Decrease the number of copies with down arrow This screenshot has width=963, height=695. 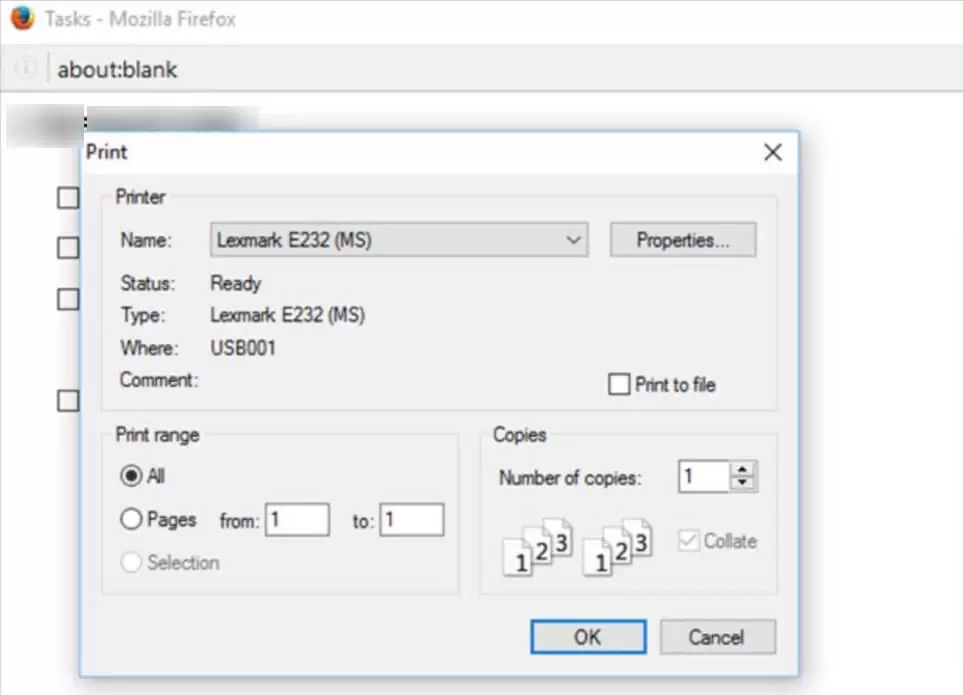[x=743, y=483]
